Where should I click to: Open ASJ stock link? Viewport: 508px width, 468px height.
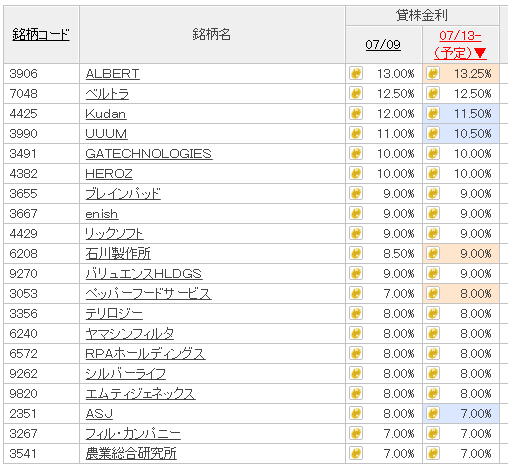[99, 414]
